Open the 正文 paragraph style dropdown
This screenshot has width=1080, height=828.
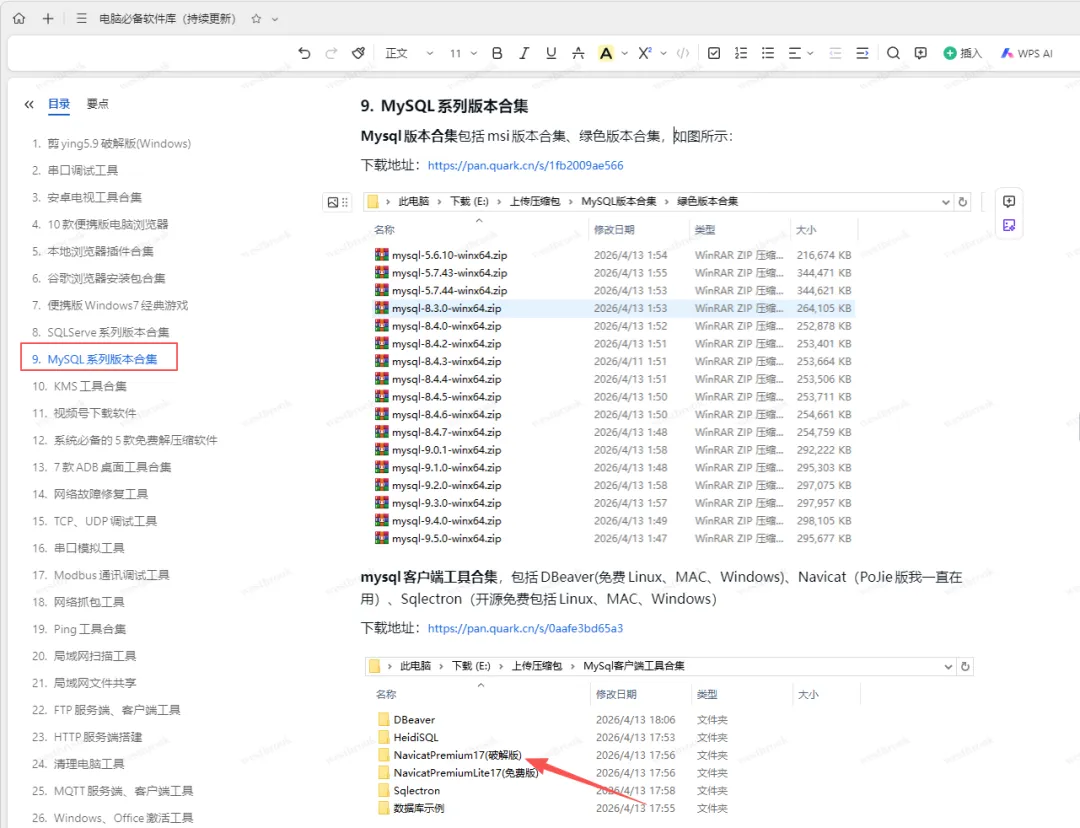pos(409,53)
